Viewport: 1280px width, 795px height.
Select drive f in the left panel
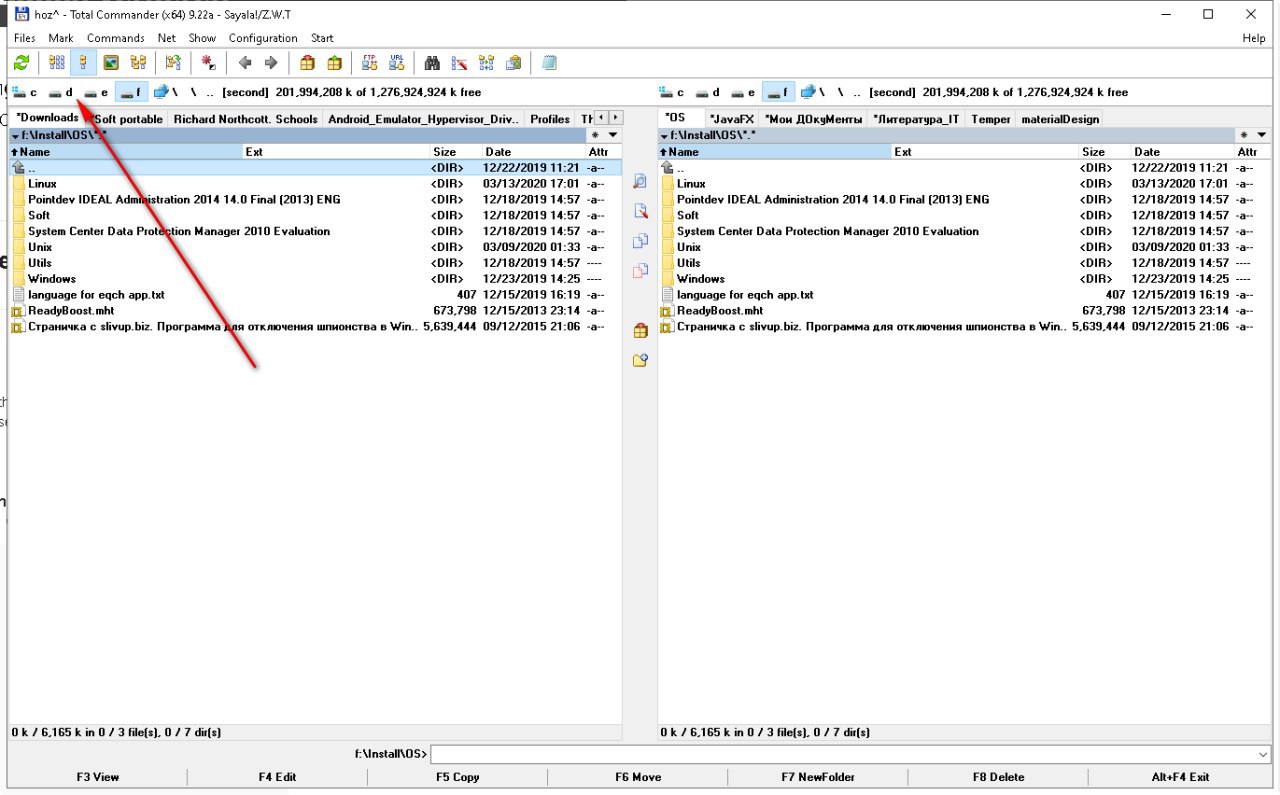(x=131, y=92)
